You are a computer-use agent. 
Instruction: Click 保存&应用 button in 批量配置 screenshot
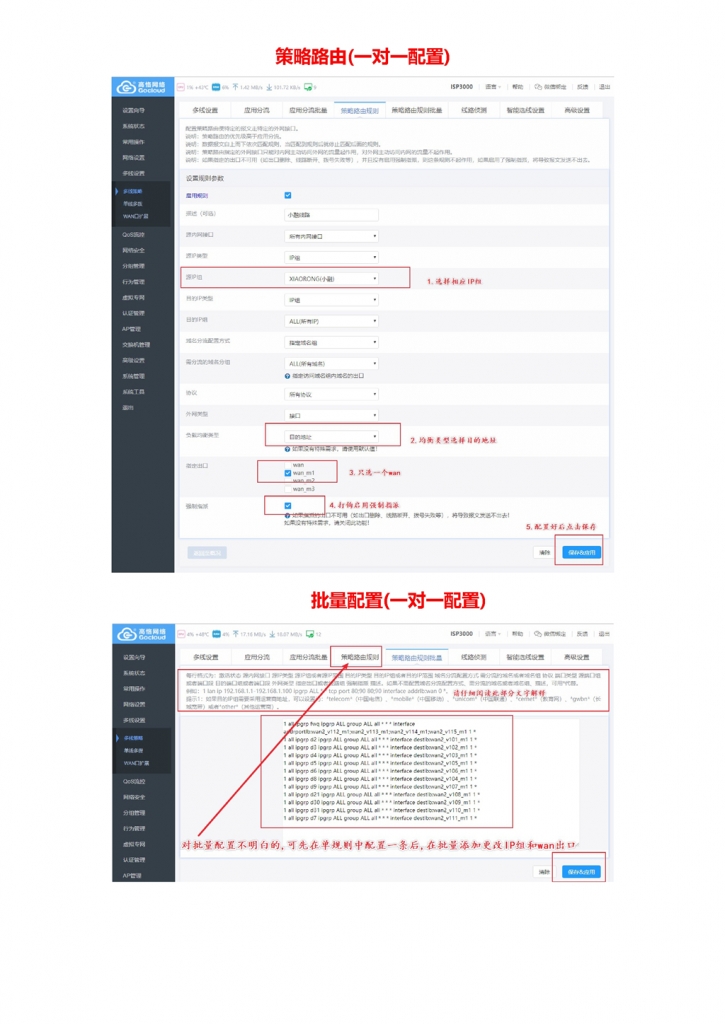click(581, 872)
